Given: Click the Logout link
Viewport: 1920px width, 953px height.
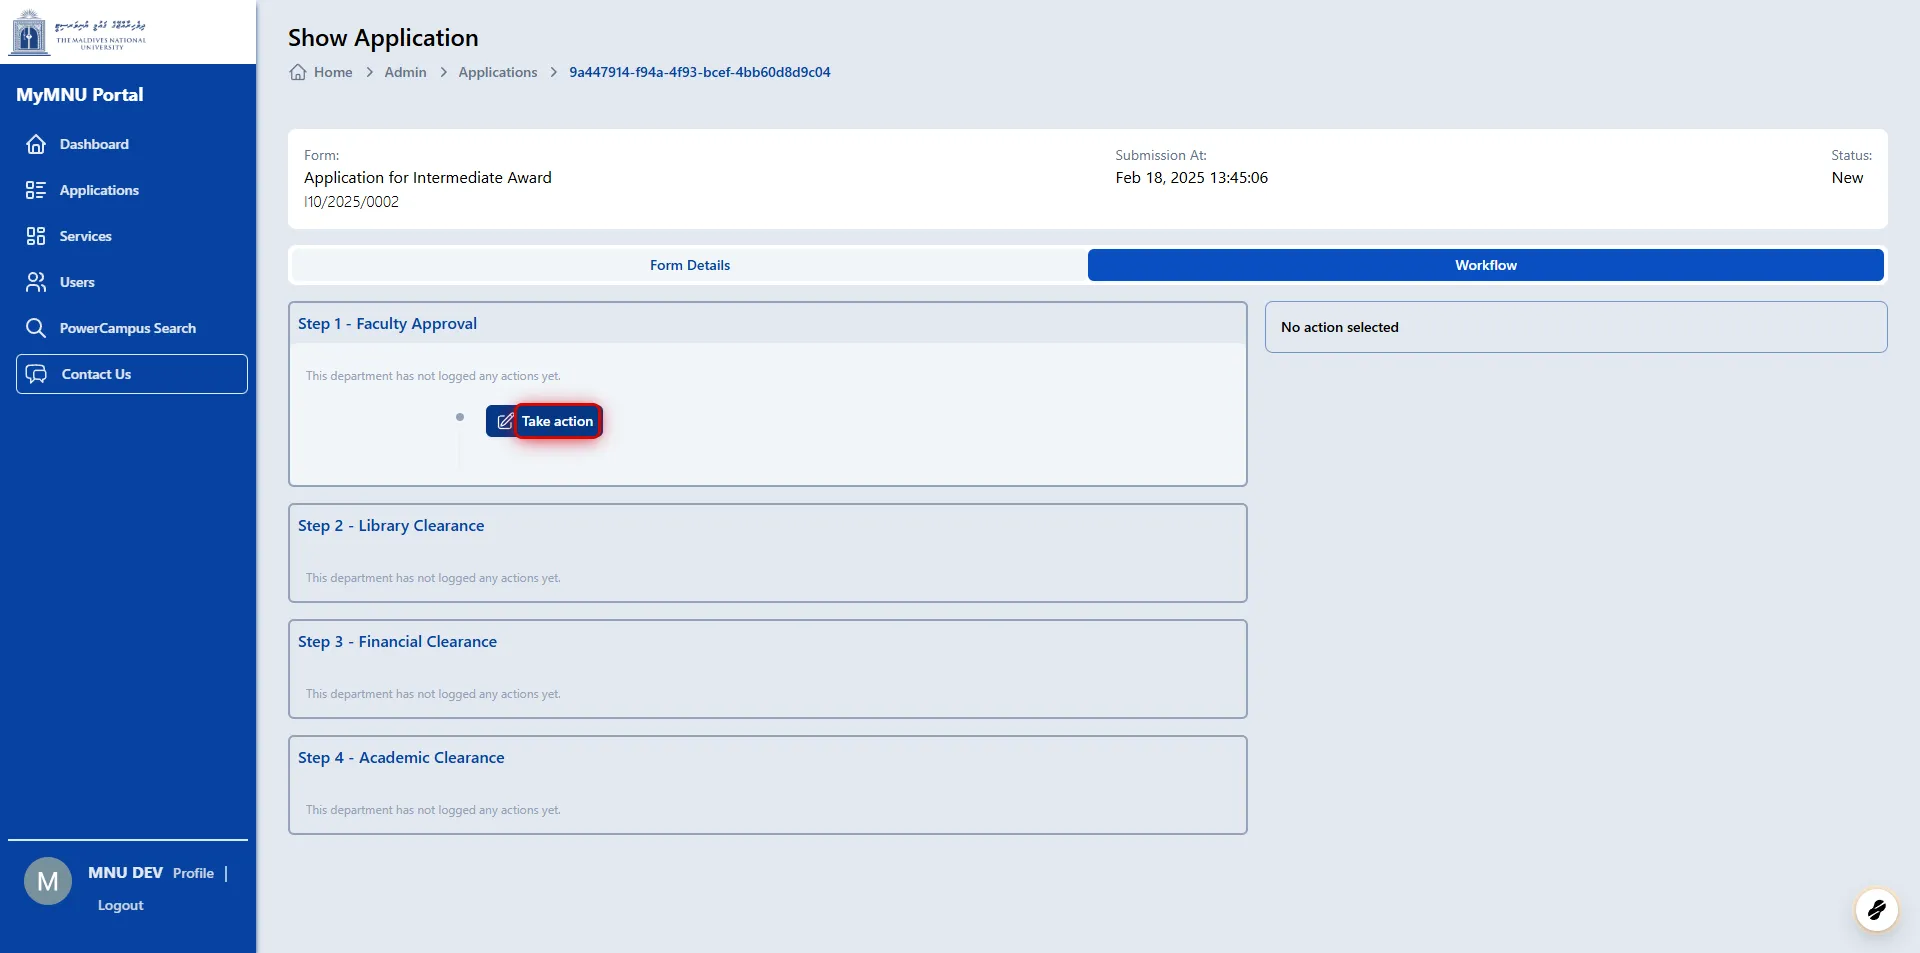Looking at the screenshot, I should (x=121, y=905).
